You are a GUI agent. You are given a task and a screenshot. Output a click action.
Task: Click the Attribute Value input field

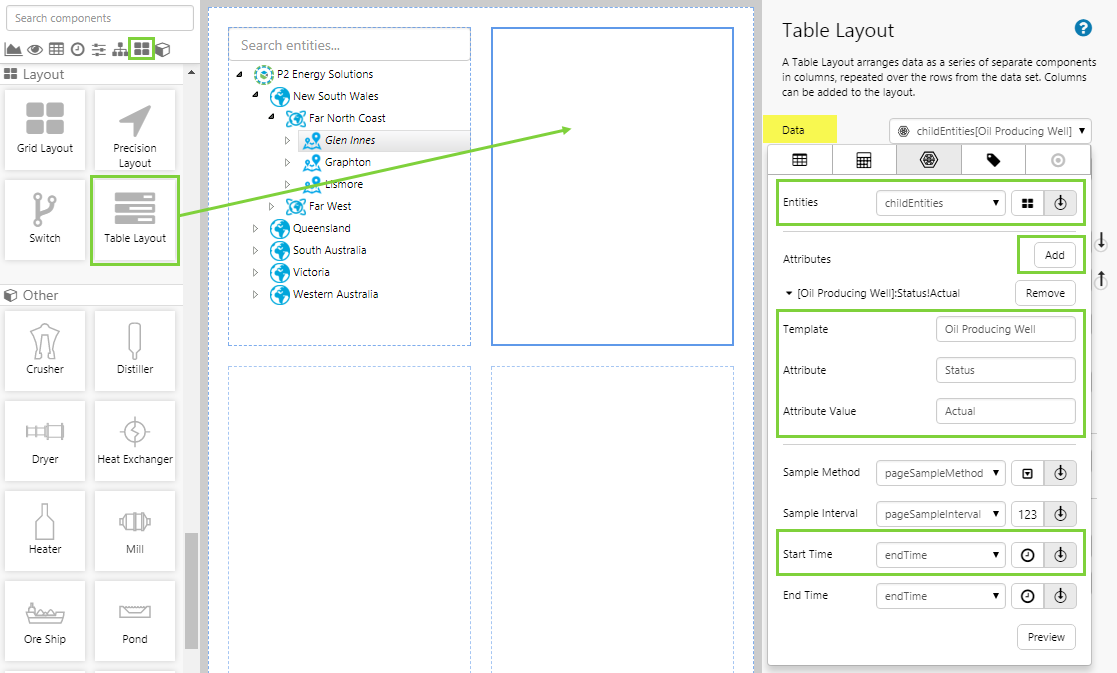pos(1005,411)
